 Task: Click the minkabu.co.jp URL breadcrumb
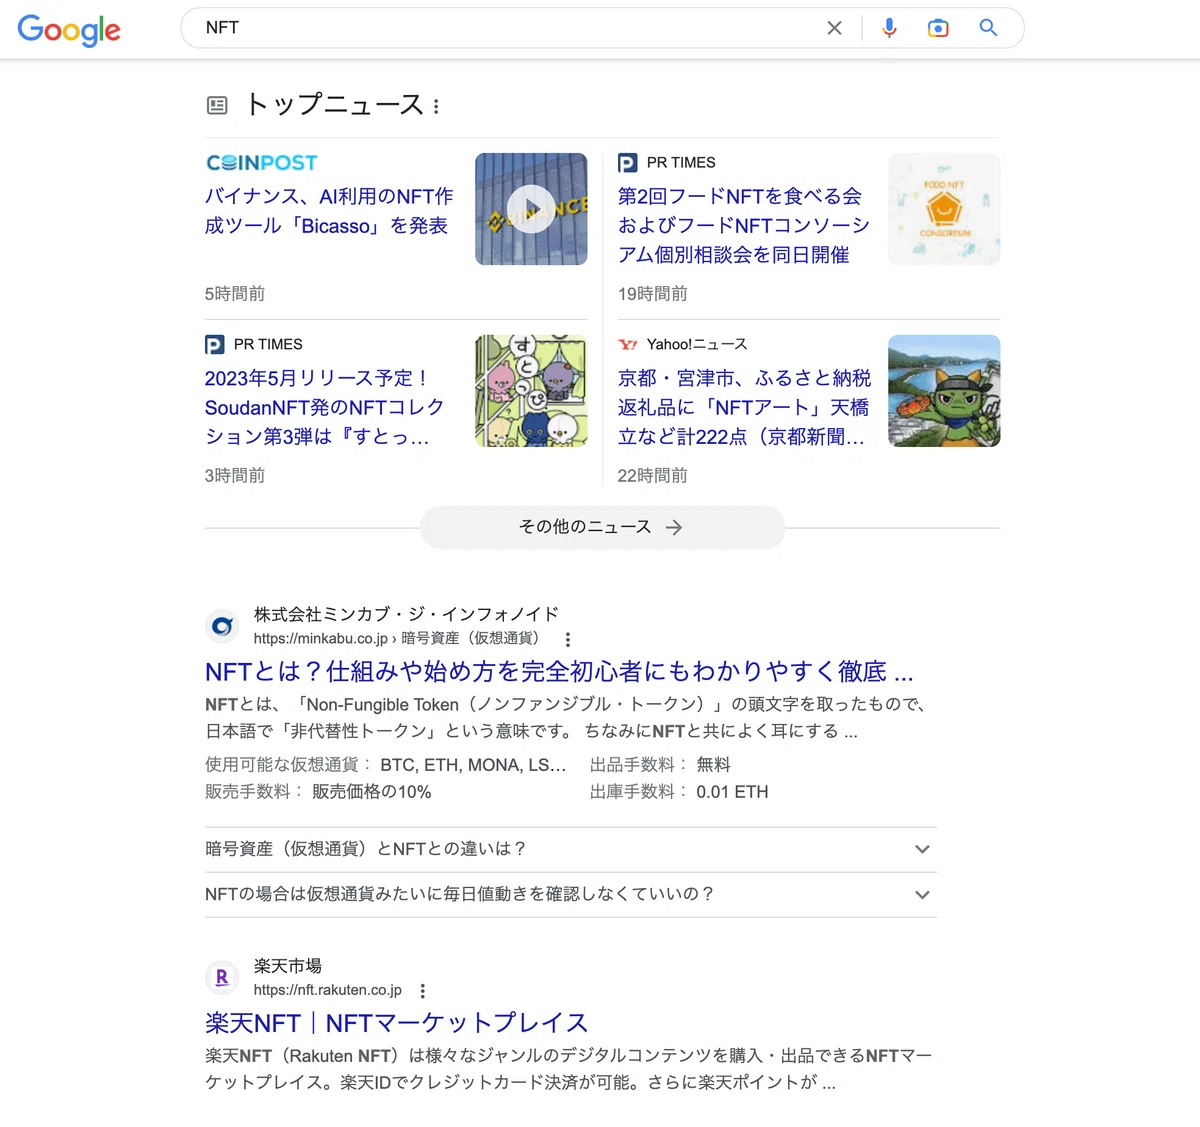click(396, 638)
